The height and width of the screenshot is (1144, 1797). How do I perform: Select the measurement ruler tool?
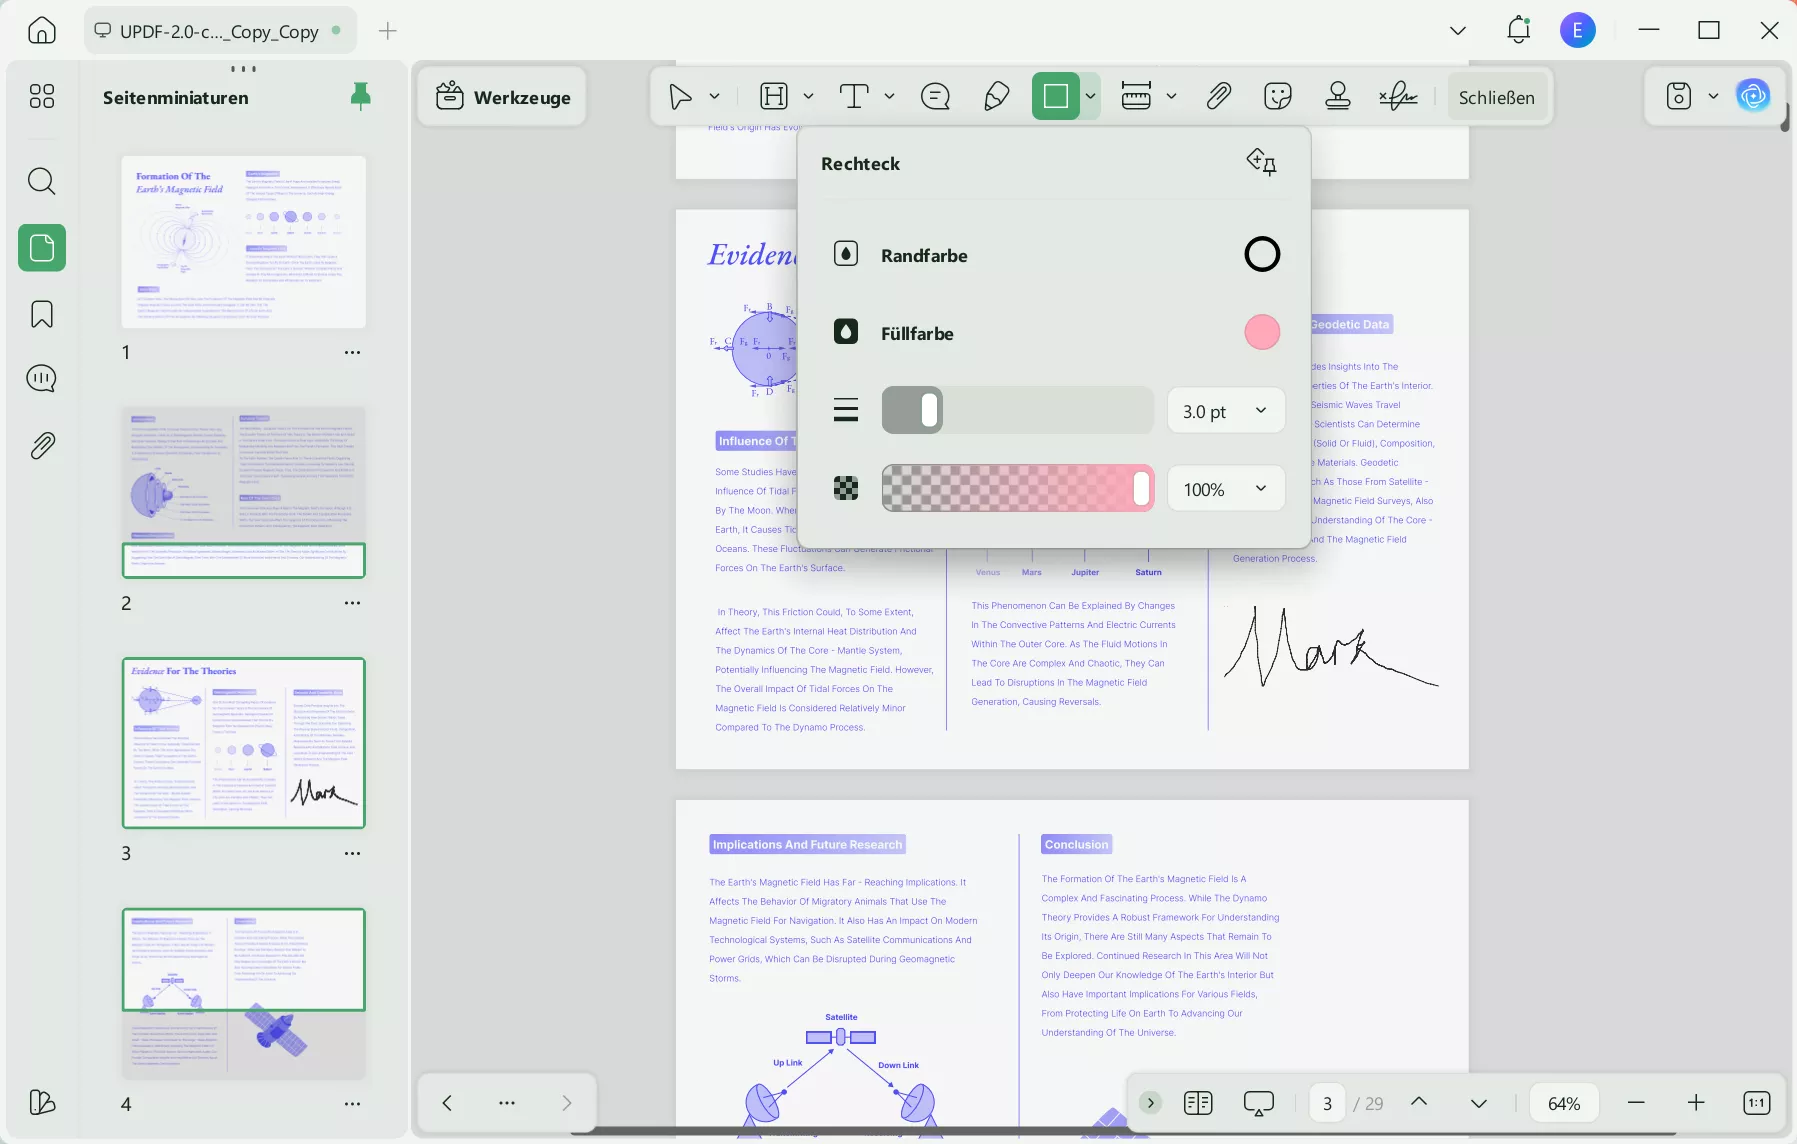[1136, 97]
